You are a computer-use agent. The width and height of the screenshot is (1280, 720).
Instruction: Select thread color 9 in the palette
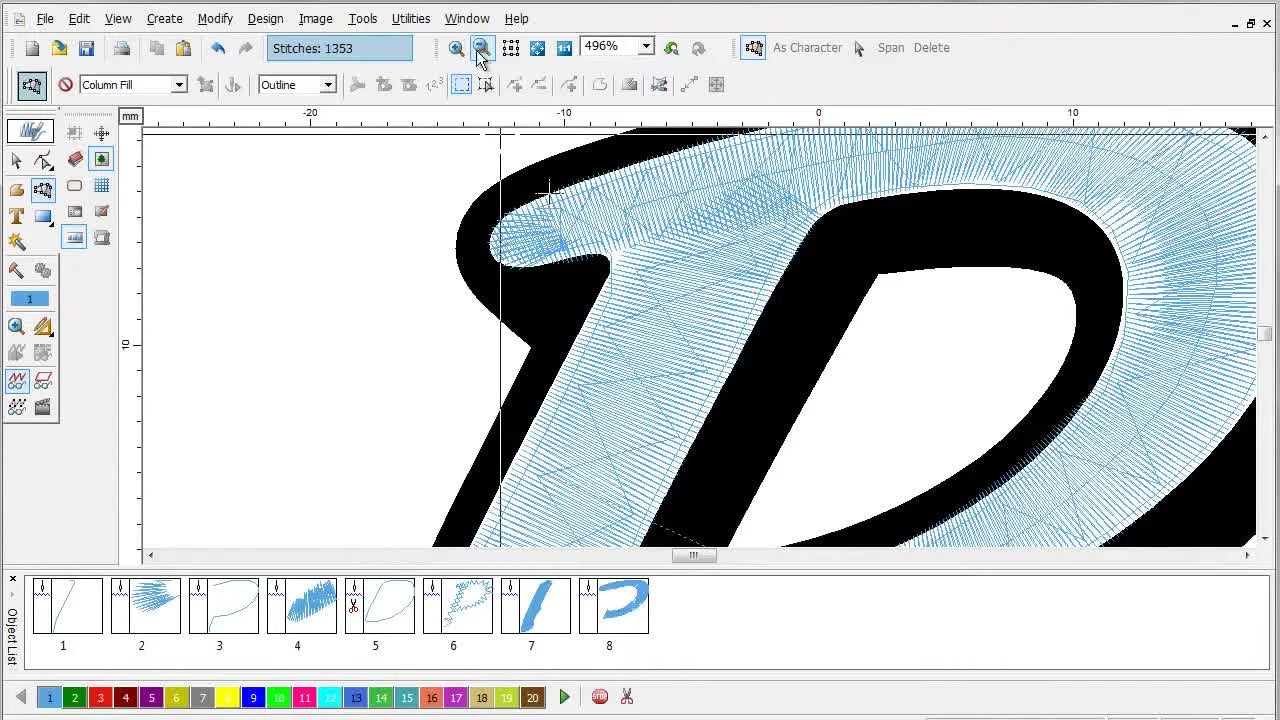253,697
